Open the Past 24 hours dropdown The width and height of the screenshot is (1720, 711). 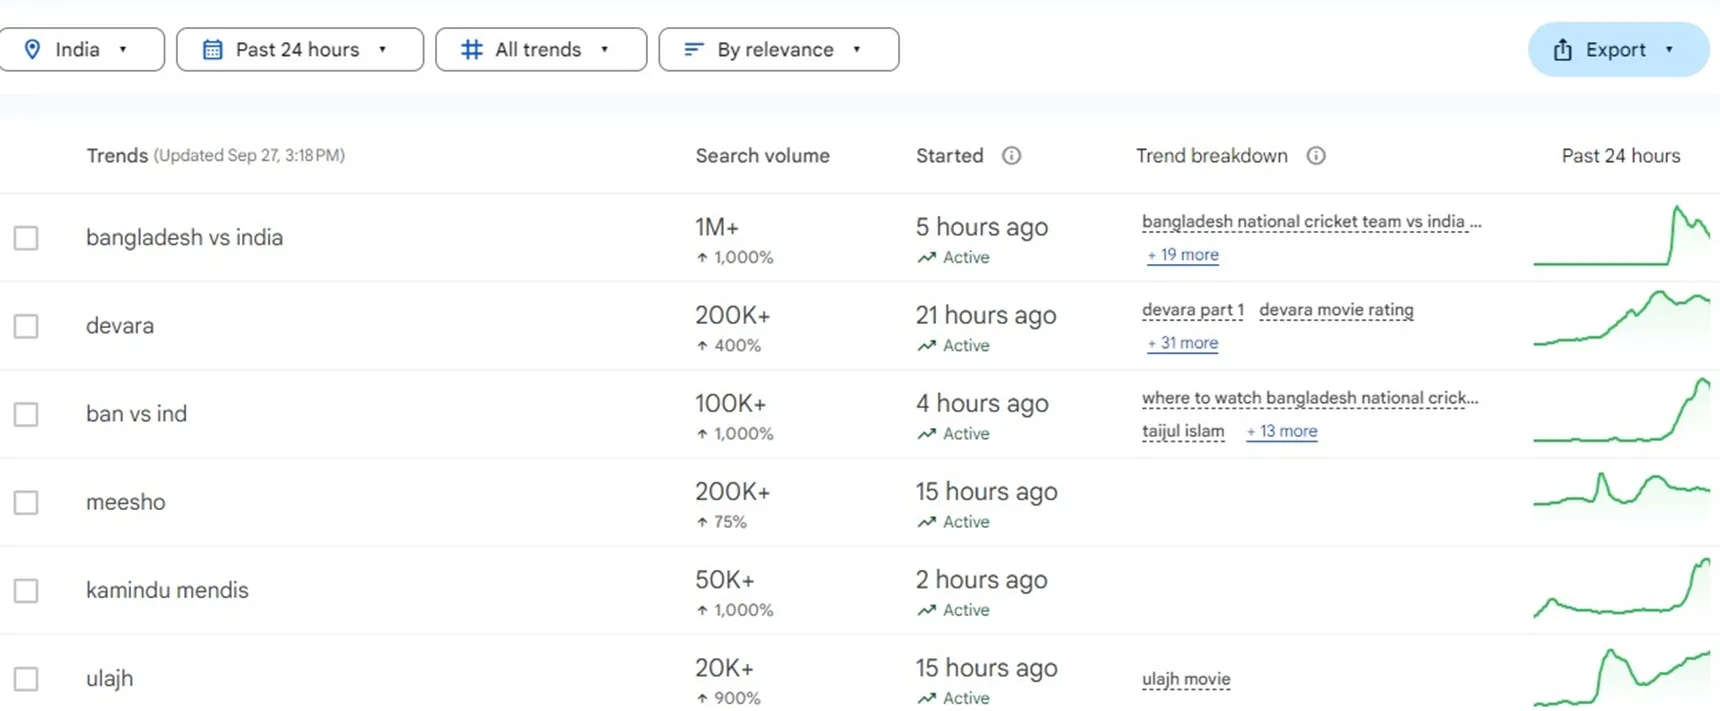point(299,49)
